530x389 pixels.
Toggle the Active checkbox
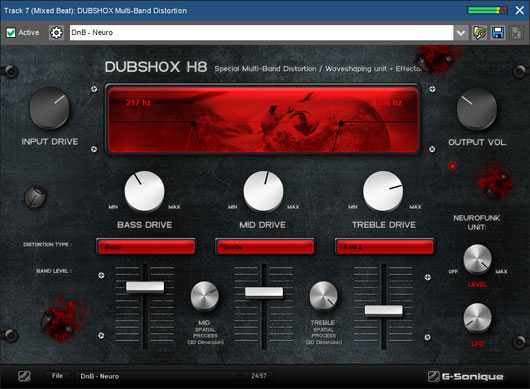point(11,33)
